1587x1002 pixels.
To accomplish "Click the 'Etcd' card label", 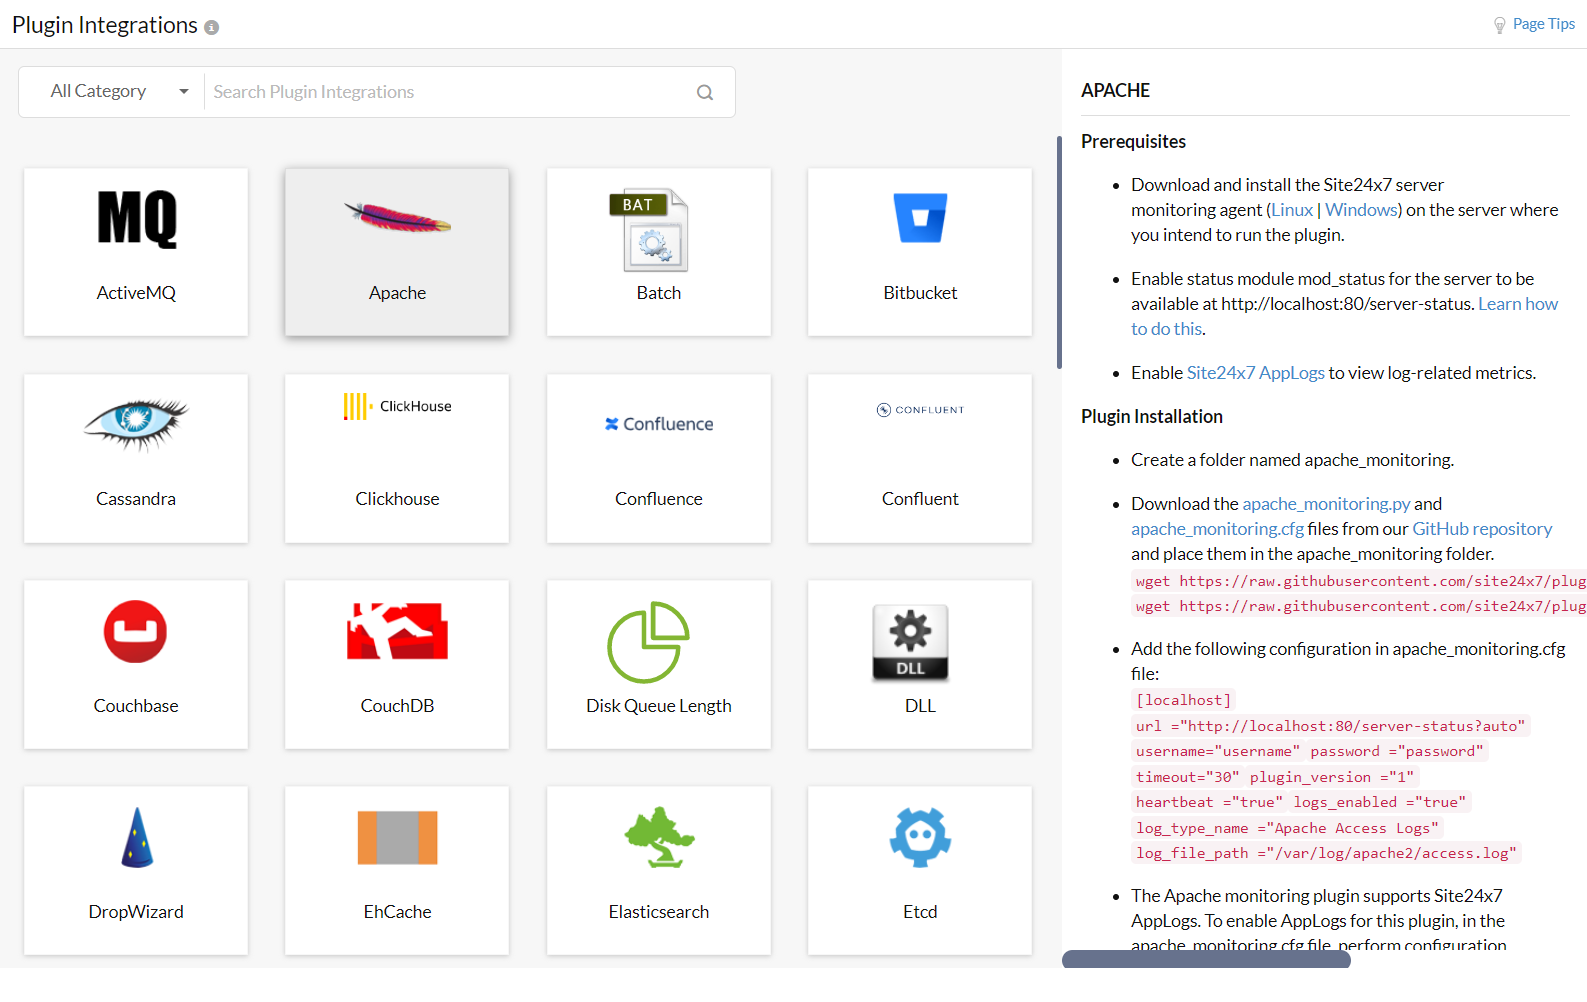I will [x=920, y=912].
